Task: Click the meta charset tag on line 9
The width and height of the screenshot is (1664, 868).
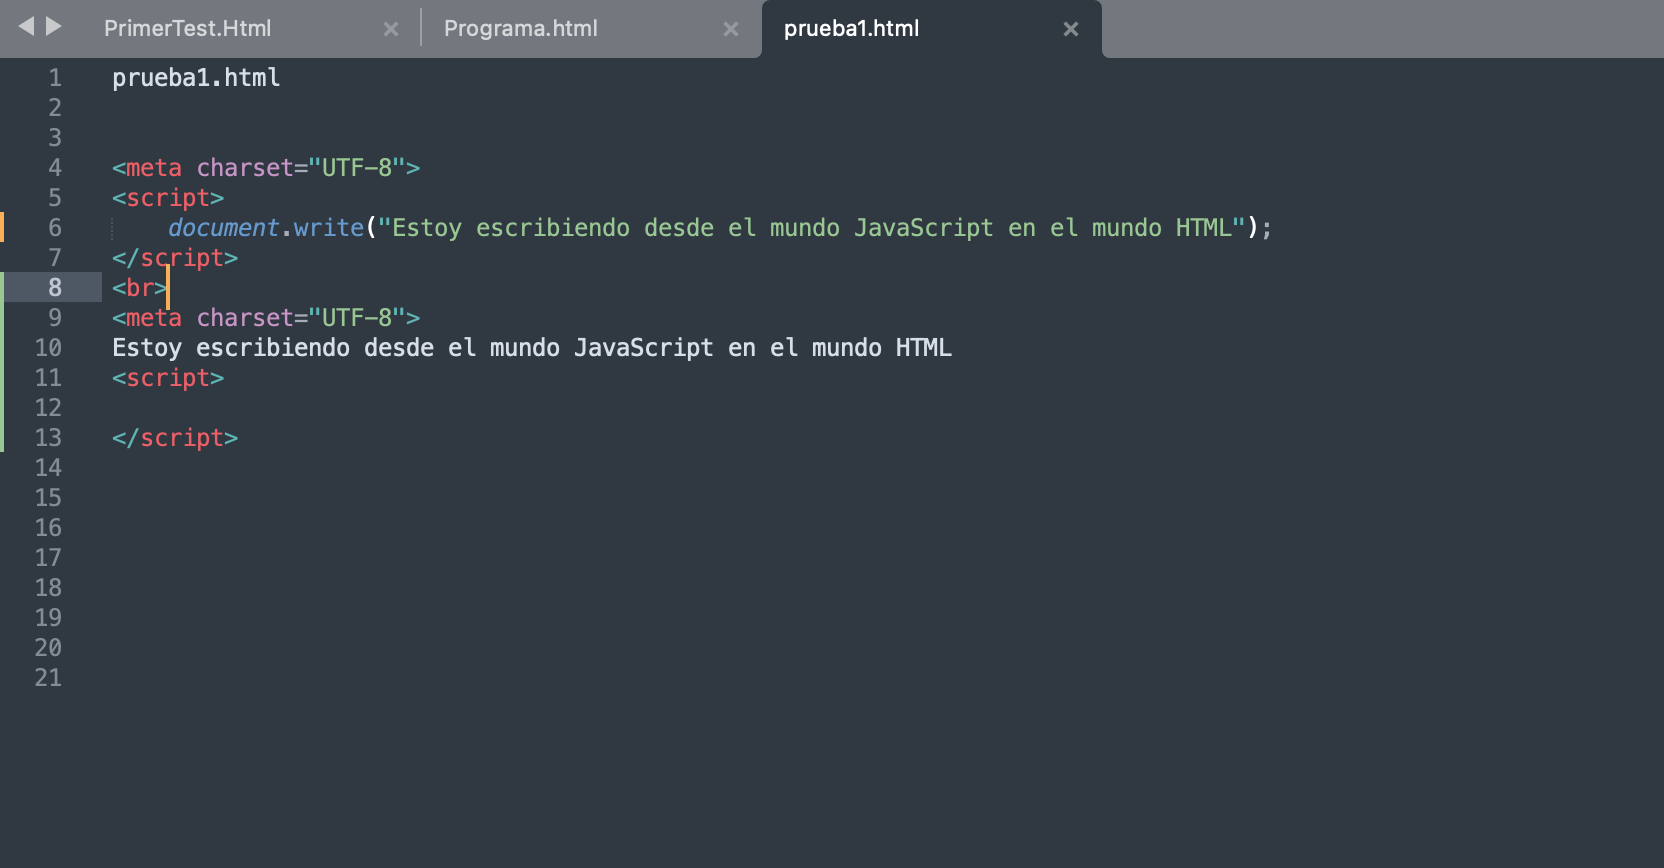Action: (266, 318)
